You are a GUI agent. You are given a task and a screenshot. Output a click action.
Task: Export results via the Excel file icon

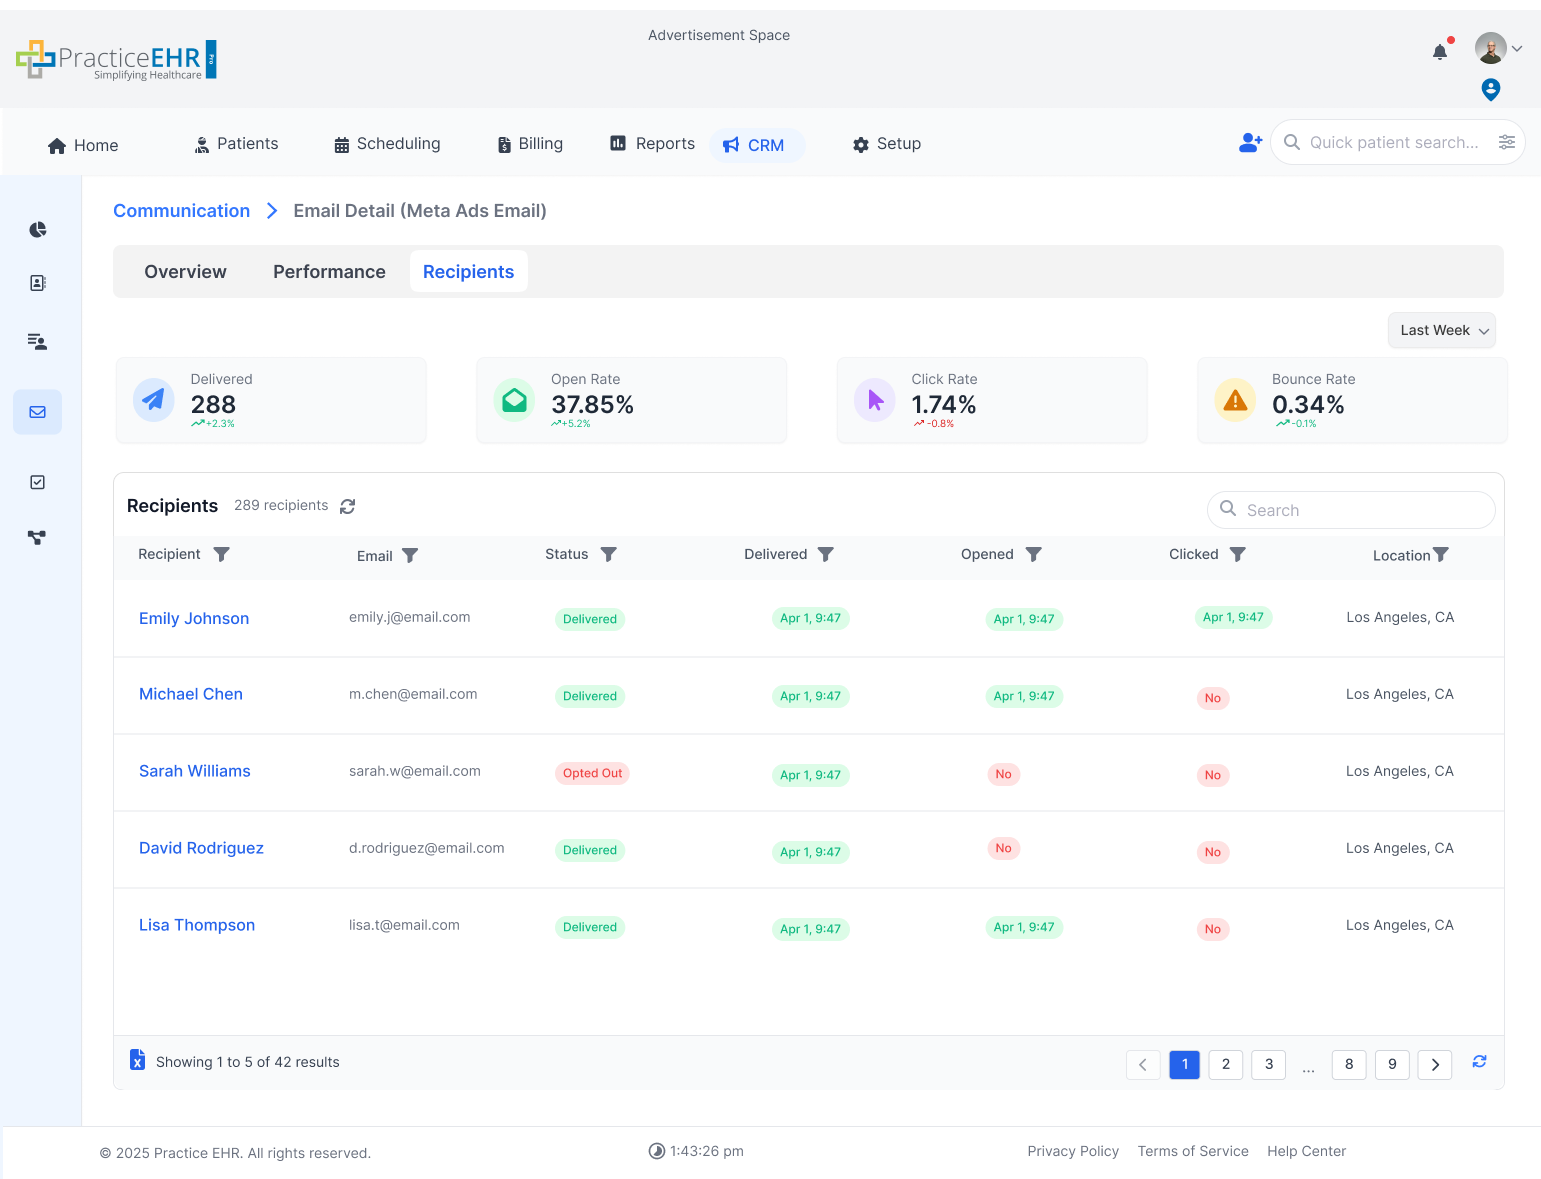(138, 1060)
